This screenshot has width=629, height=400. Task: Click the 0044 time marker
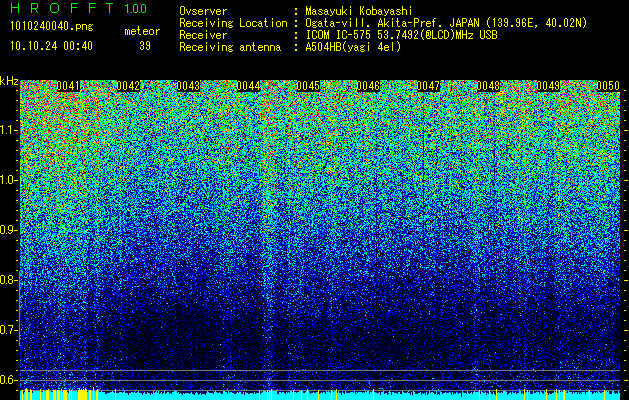(x=248, y=86)
